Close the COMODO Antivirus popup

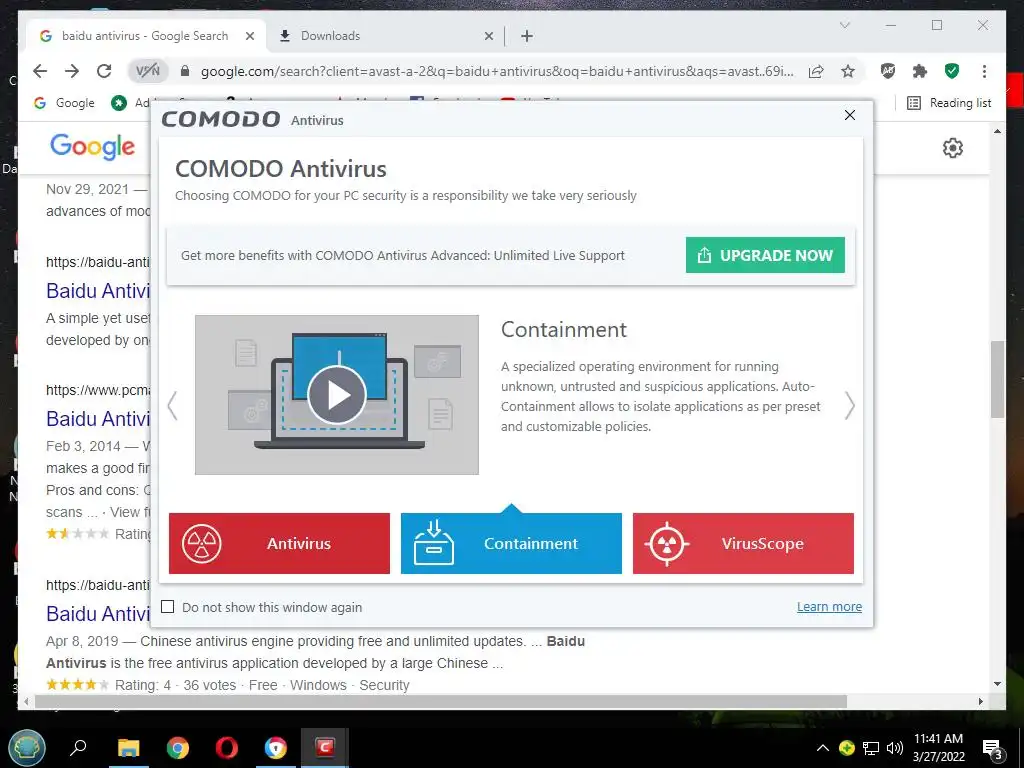tap(850, 115)
